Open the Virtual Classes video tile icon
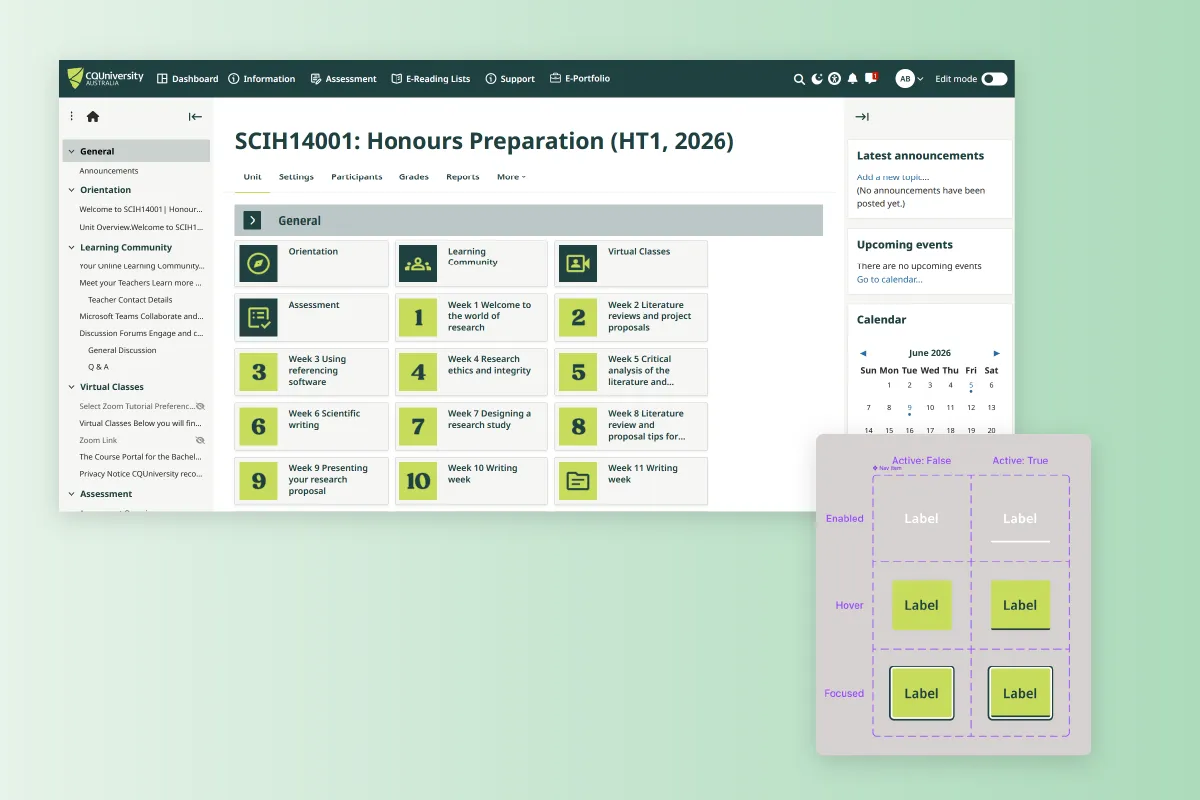 point(578,263)
